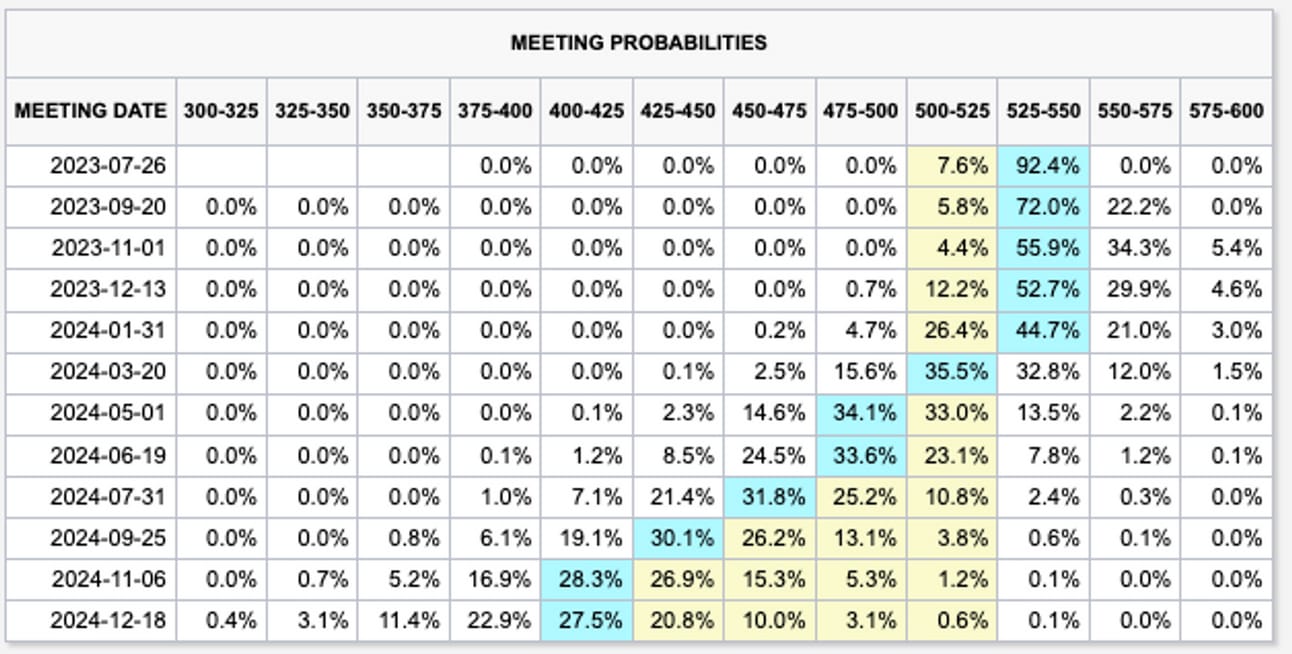The height and width of the screenshot is (654, 1292).
Task: Select the 450-475 column header
Action: click(770, 110)
